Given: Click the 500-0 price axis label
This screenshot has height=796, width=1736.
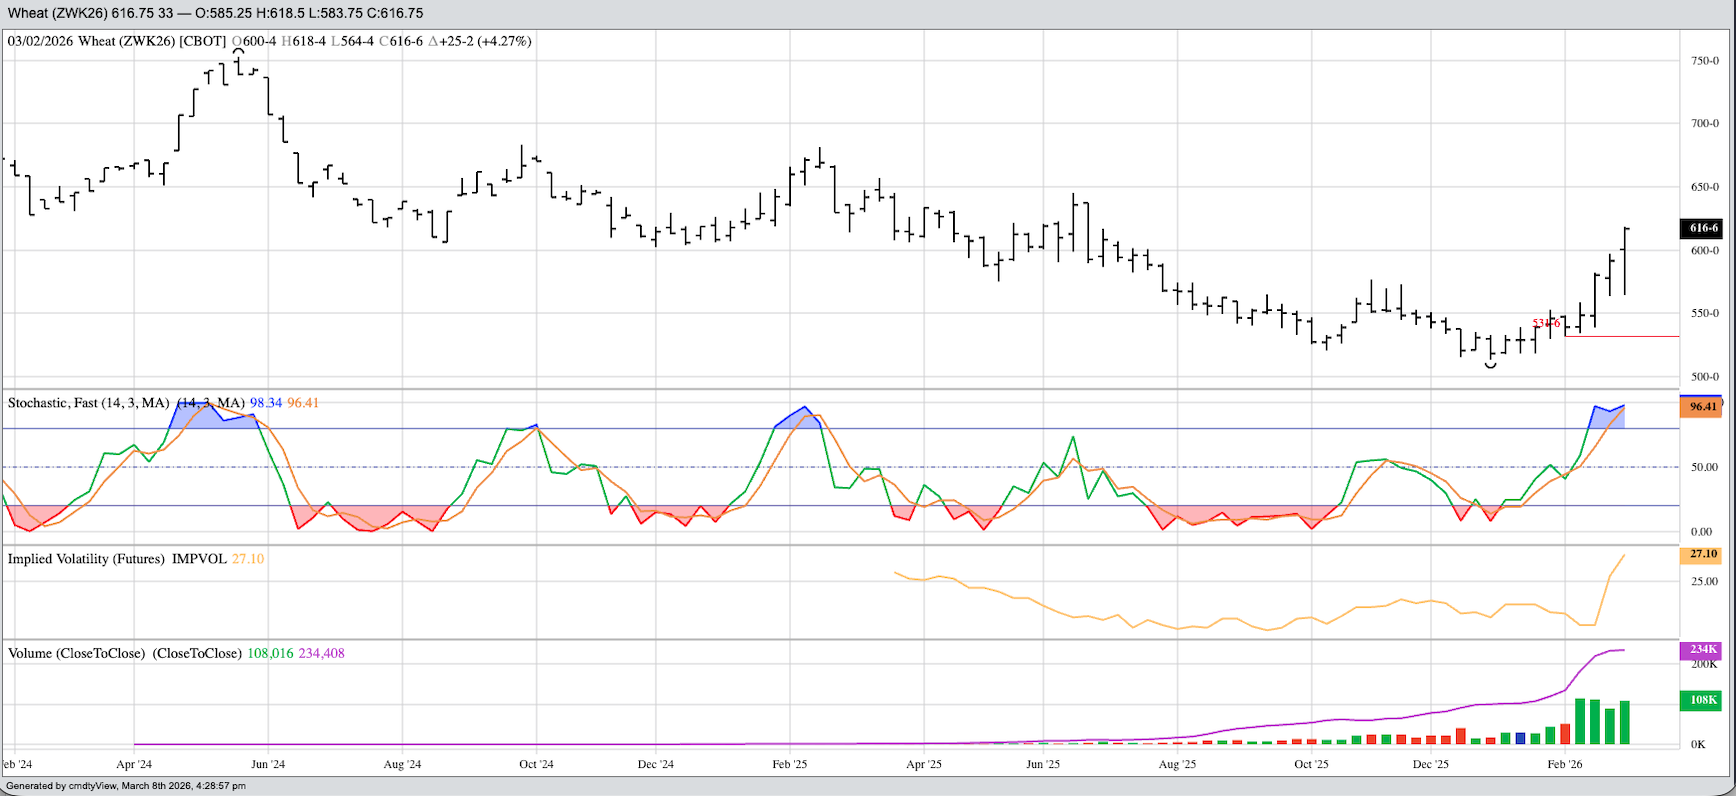Looking at the screenshot, I should click(1704, 377).
